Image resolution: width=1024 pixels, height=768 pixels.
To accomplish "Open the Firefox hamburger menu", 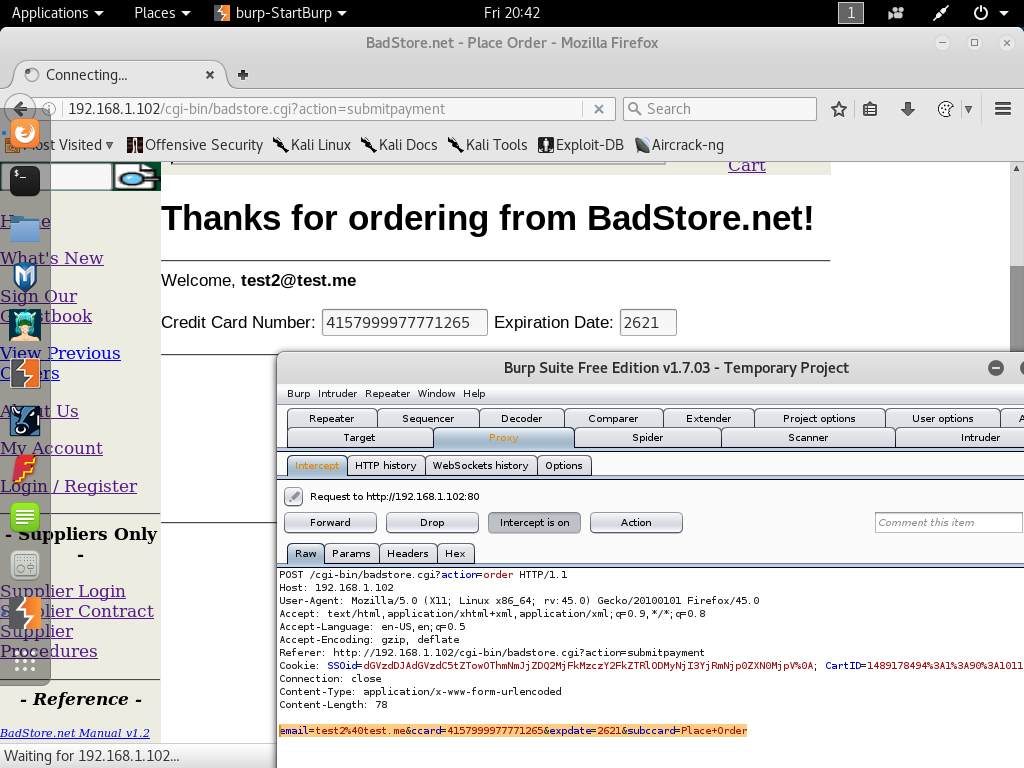I will tap(1002, 109).
